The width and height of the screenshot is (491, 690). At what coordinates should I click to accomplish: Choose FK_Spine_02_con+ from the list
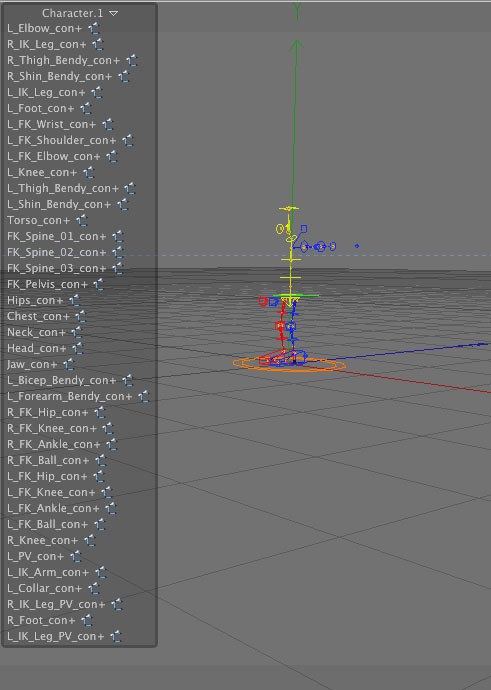56,252
